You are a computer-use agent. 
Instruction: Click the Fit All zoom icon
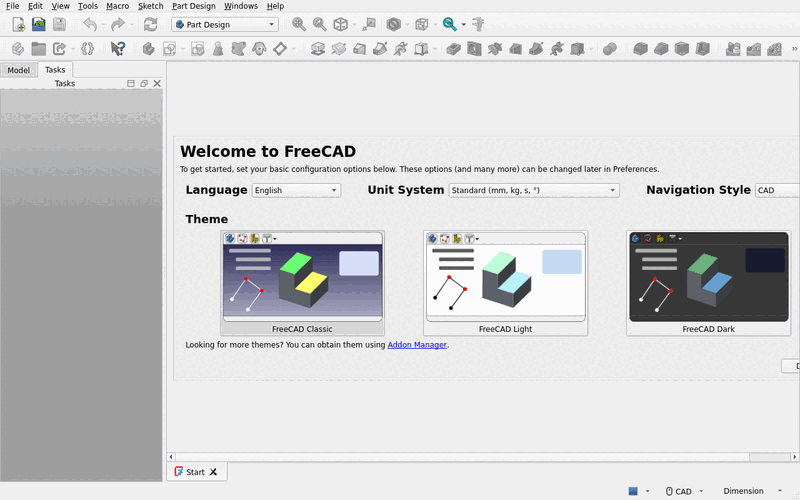point(299,24)
